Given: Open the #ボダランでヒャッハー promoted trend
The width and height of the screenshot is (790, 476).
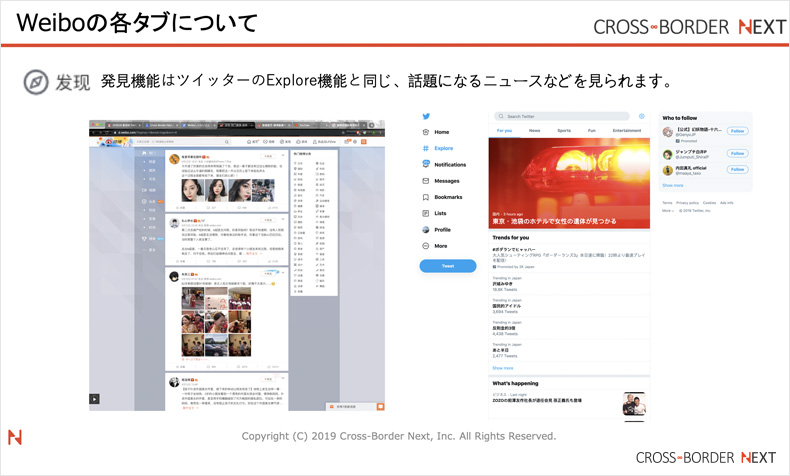Looking at the screenshot, I should (569, 258).
